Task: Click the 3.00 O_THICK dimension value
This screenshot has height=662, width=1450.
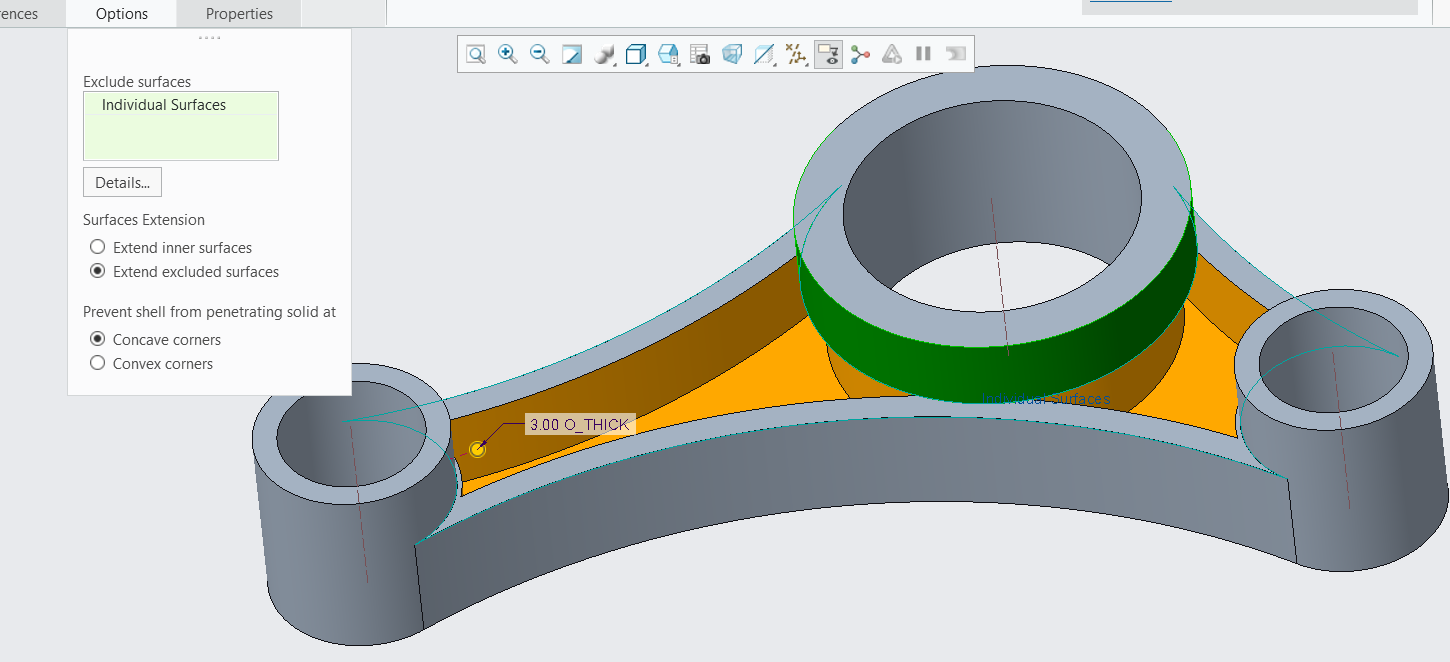Action: point(578,424)
